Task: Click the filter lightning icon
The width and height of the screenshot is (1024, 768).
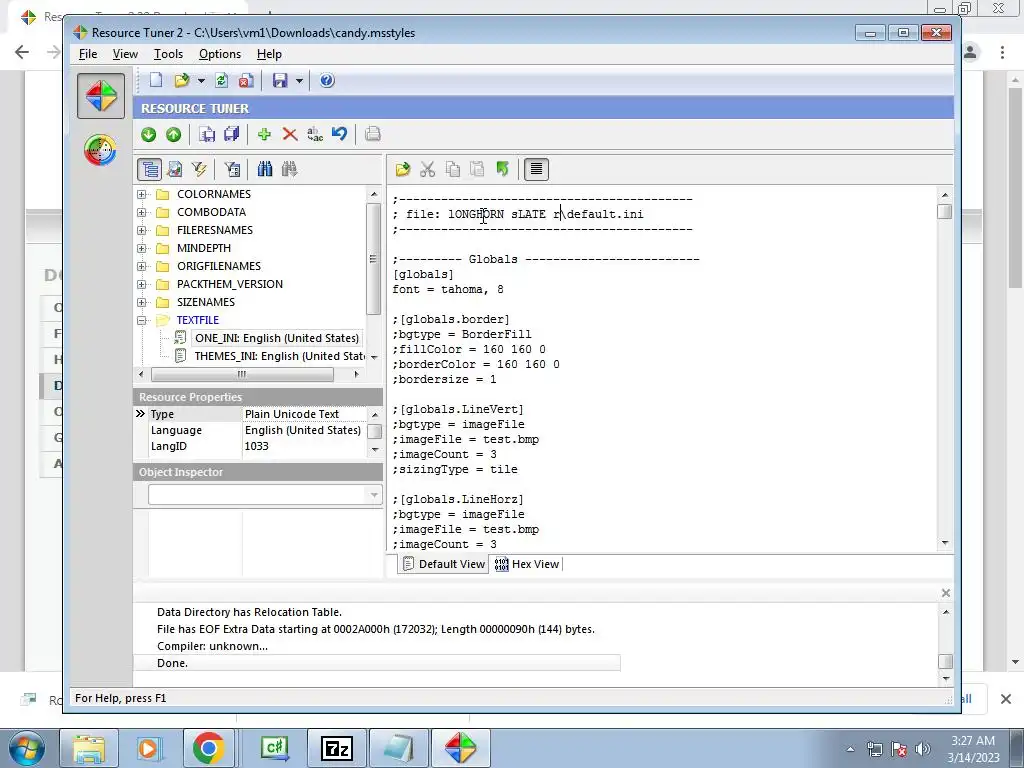Action: [x=199, y=170]
